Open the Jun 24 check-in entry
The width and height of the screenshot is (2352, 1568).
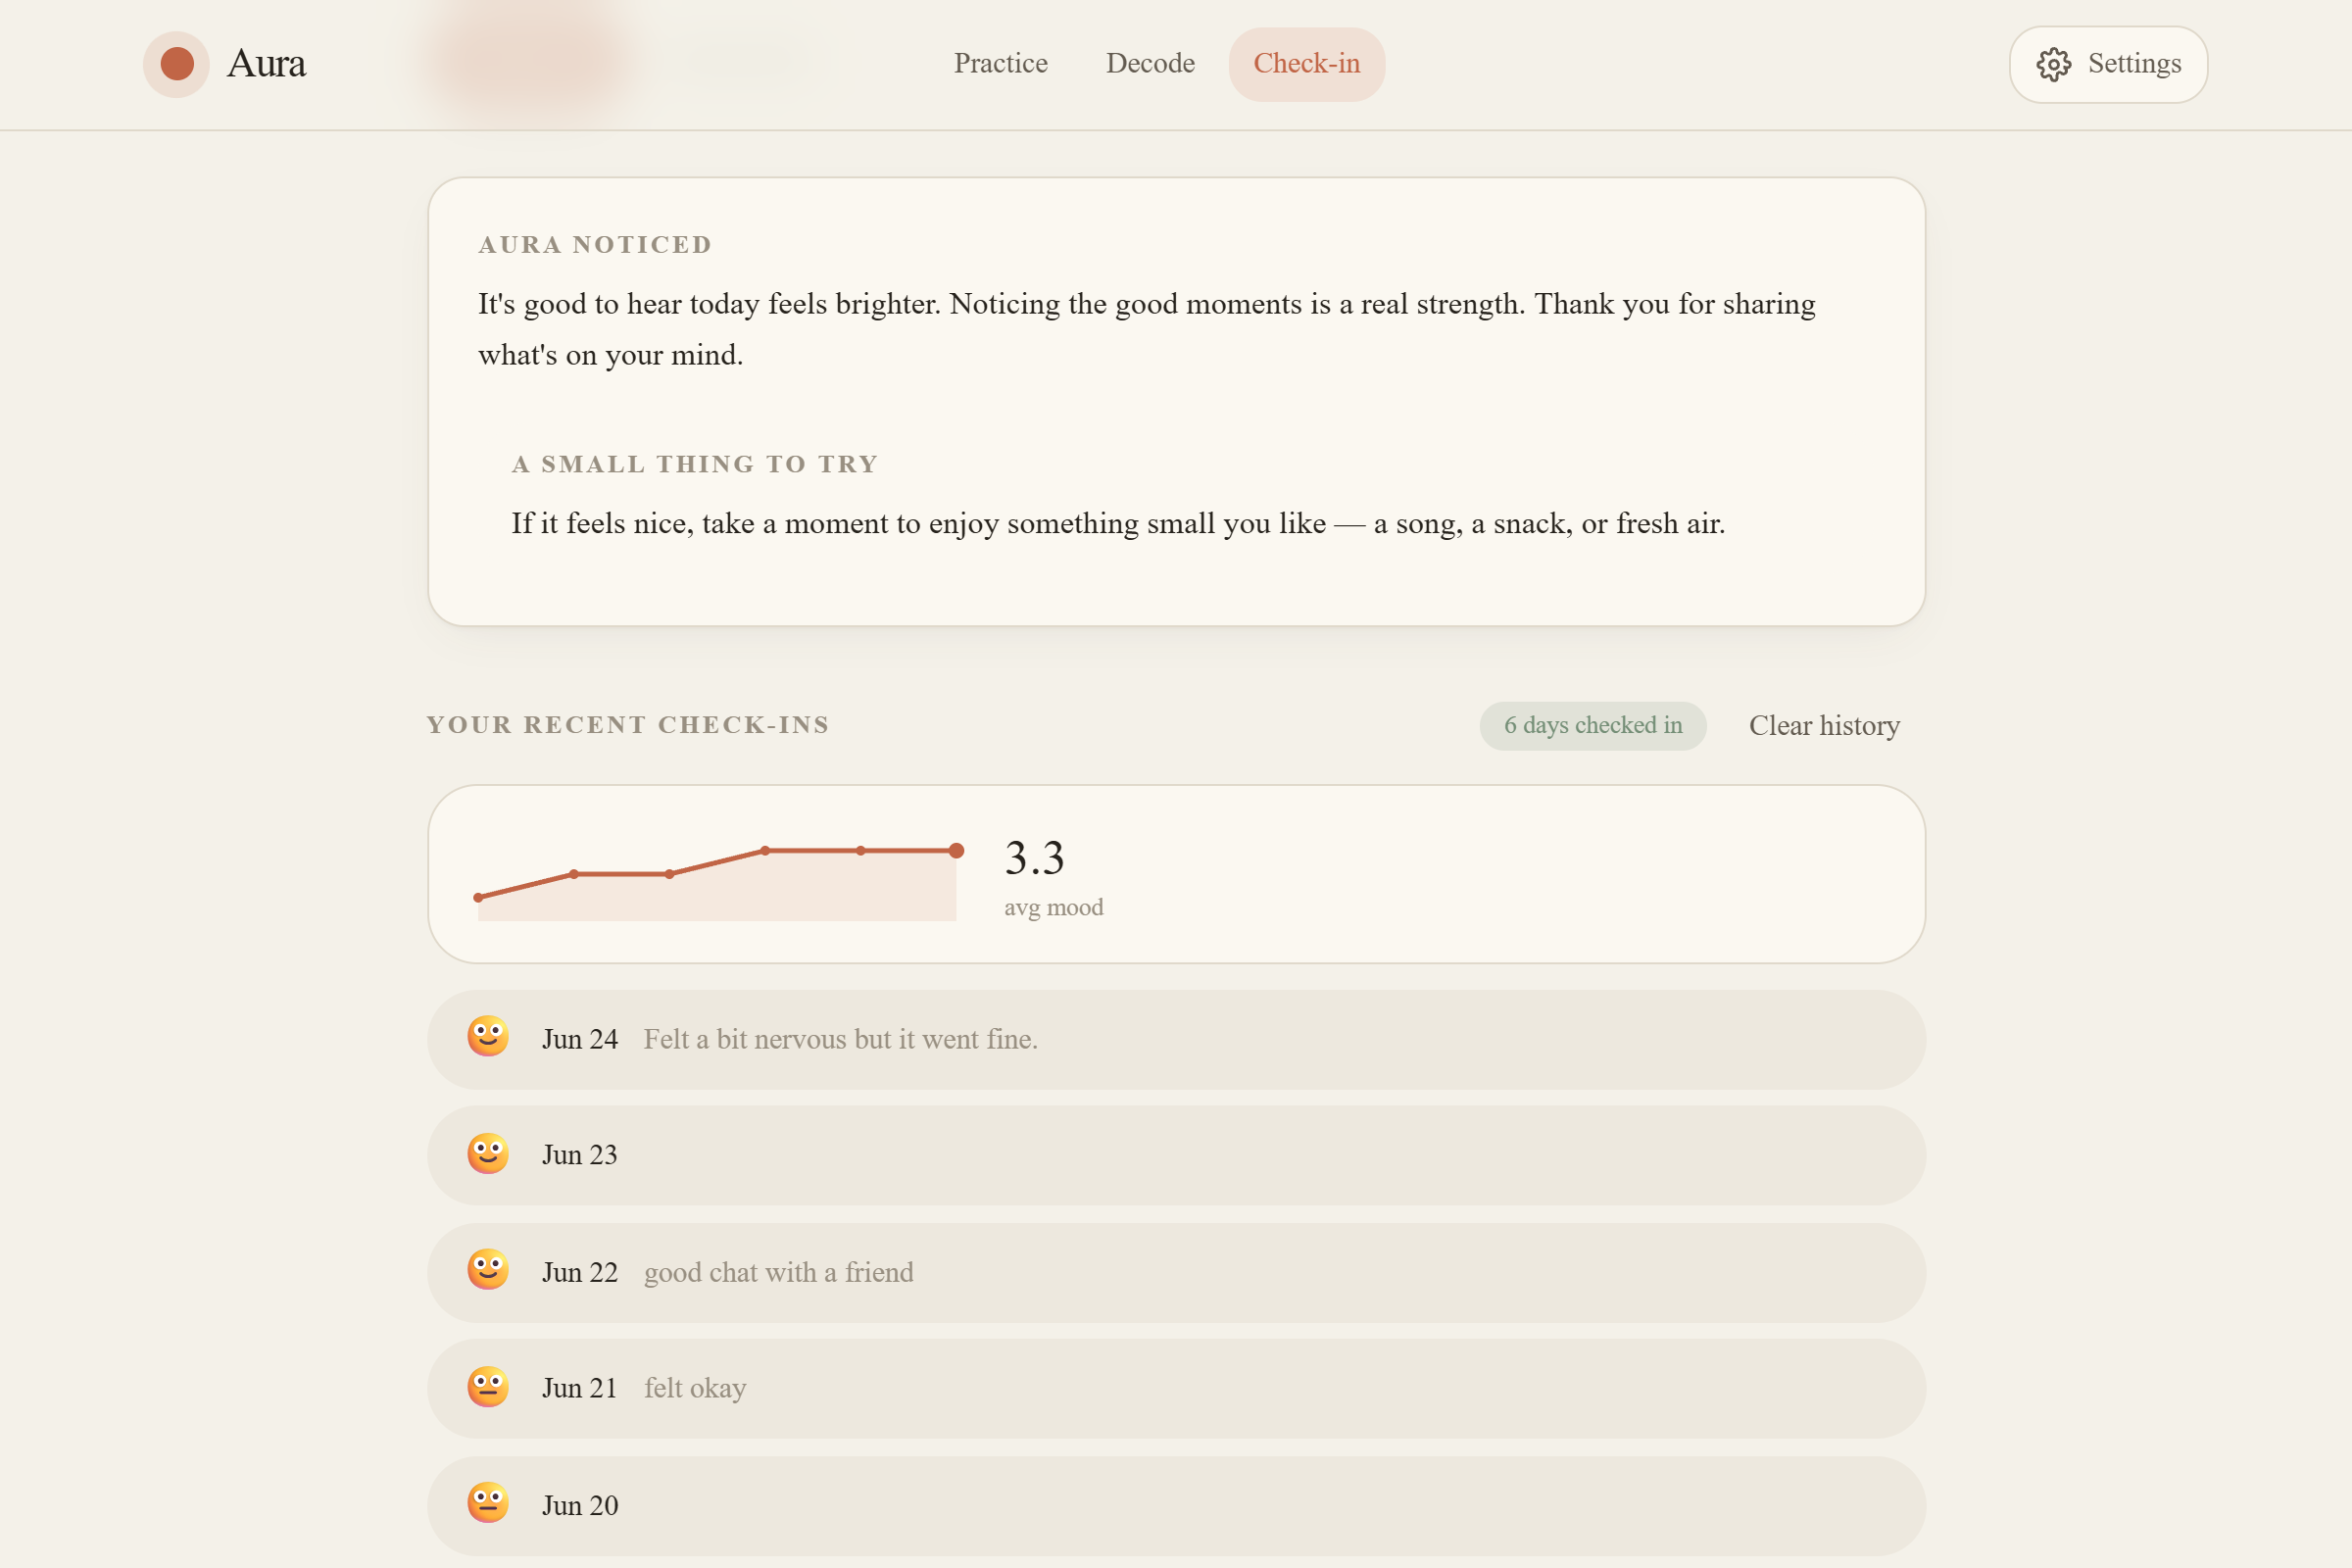(x=1176, y=1040)
